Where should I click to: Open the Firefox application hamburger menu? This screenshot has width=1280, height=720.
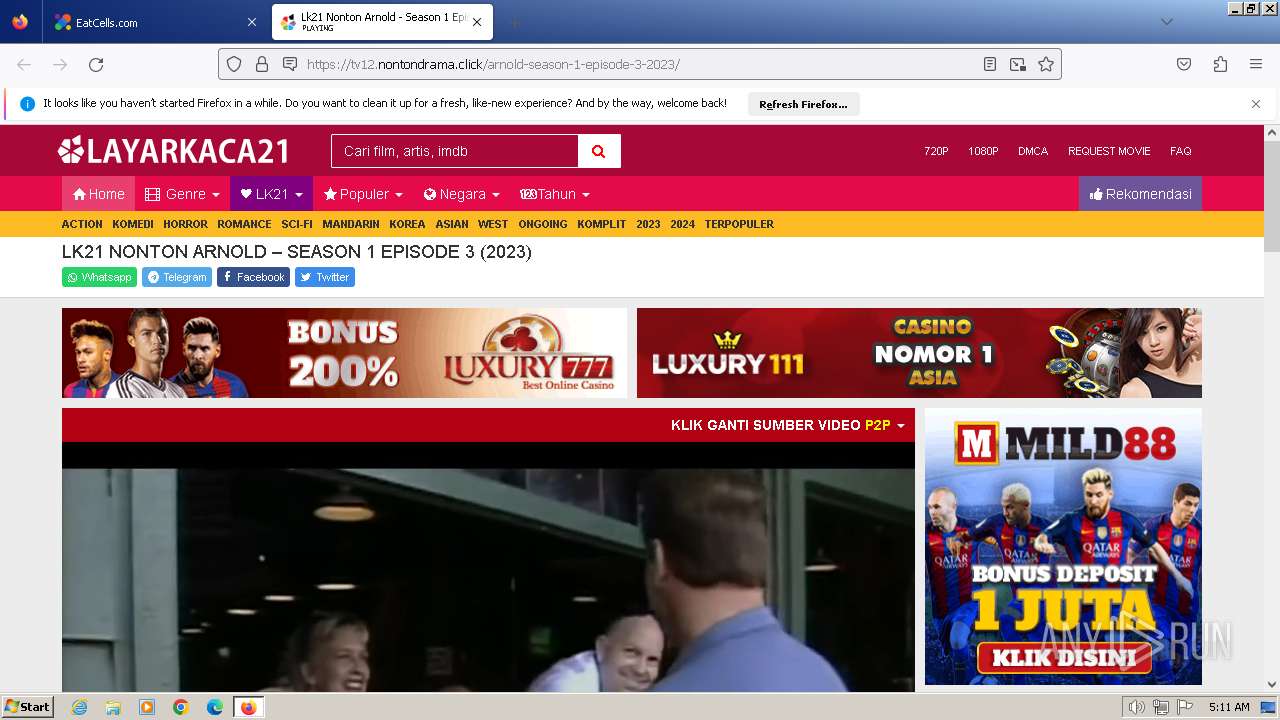pos(1256,64)
